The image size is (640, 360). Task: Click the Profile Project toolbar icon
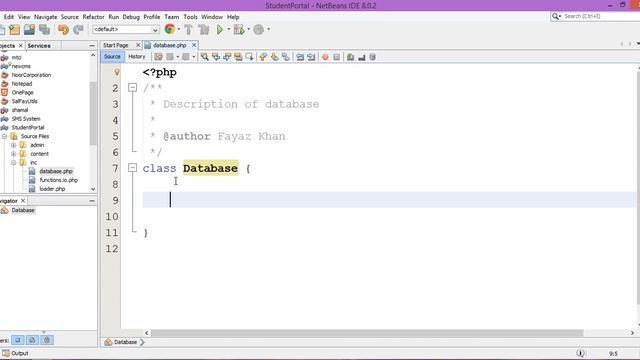click(259, 29)
